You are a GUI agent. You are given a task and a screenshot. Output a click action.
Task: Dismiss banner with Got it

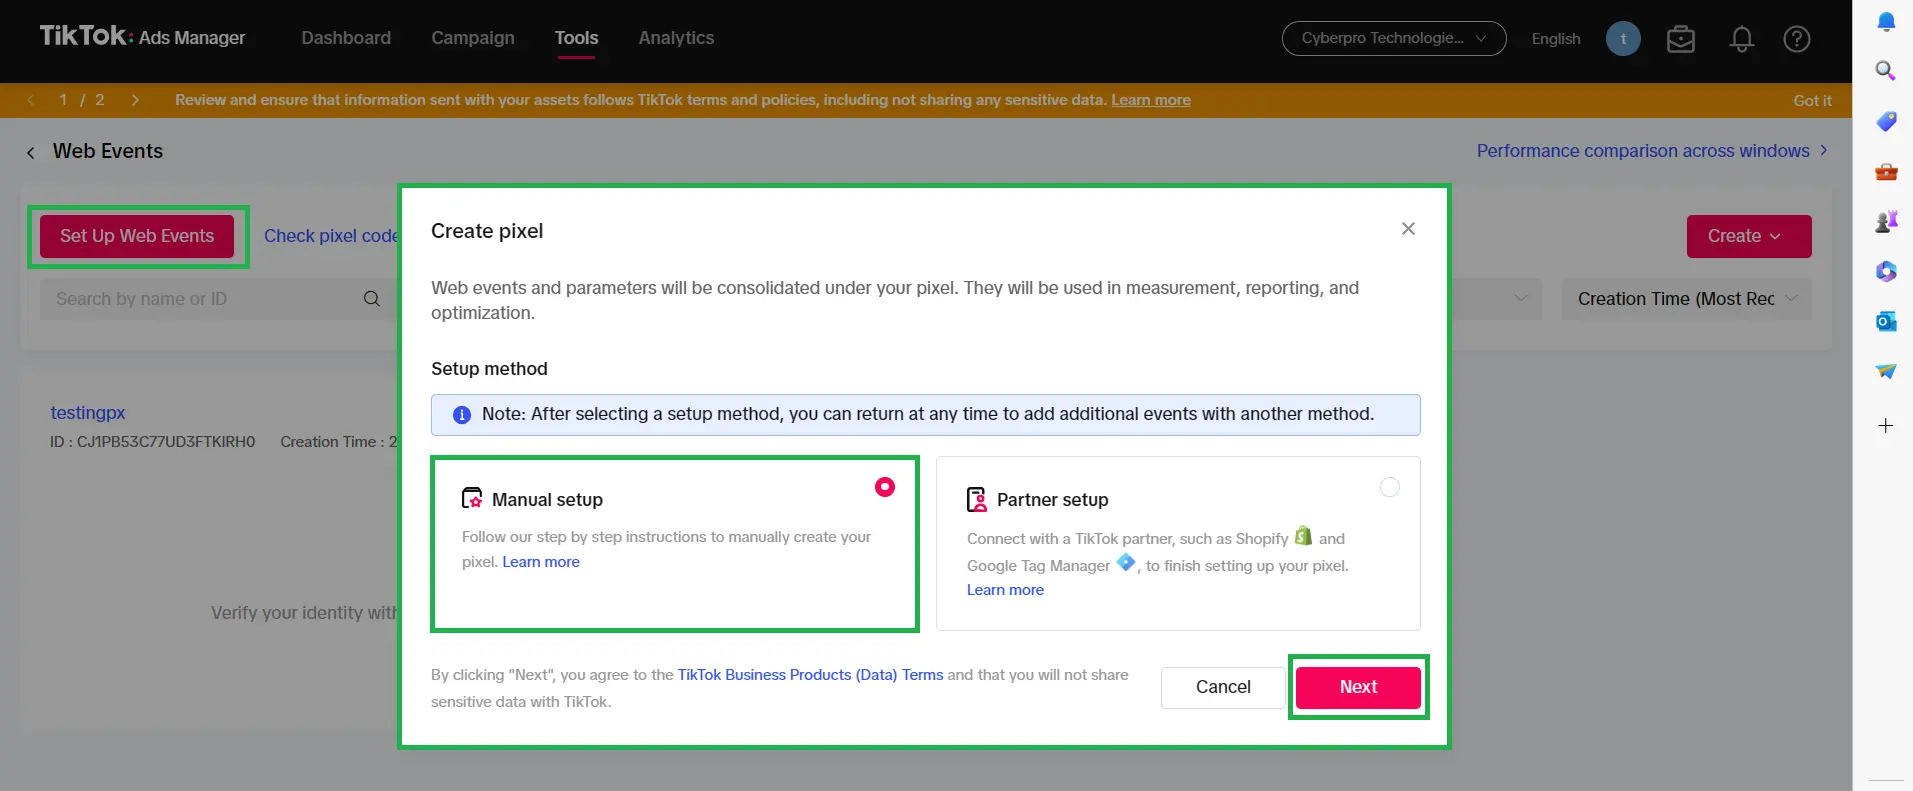[x=1812, y=100]
